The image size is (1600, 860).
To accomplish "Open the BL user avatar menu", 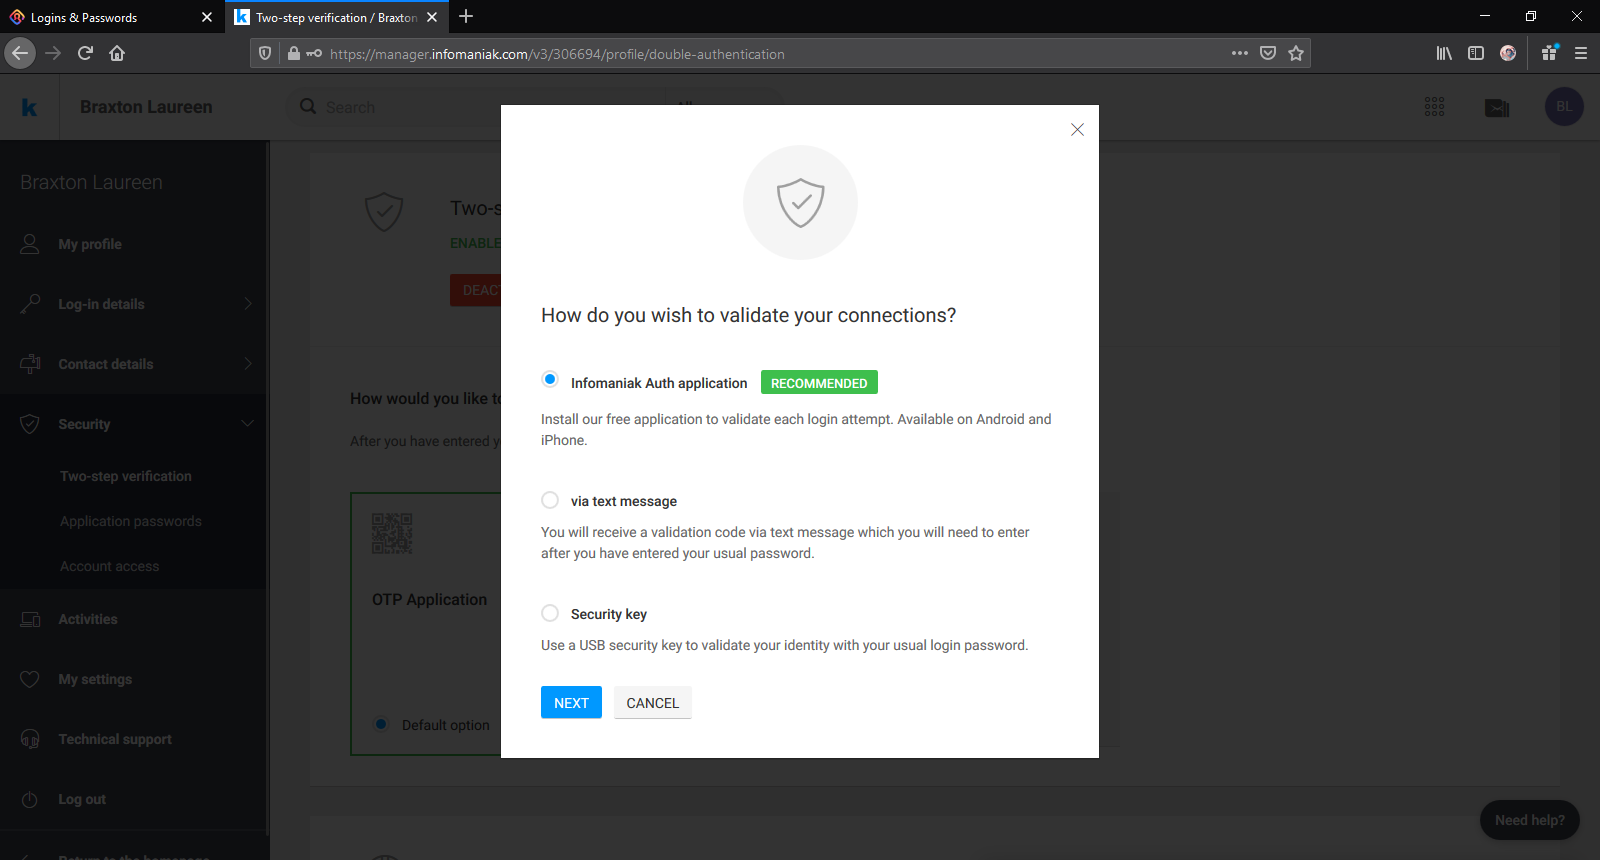I will pos(1564,107).
